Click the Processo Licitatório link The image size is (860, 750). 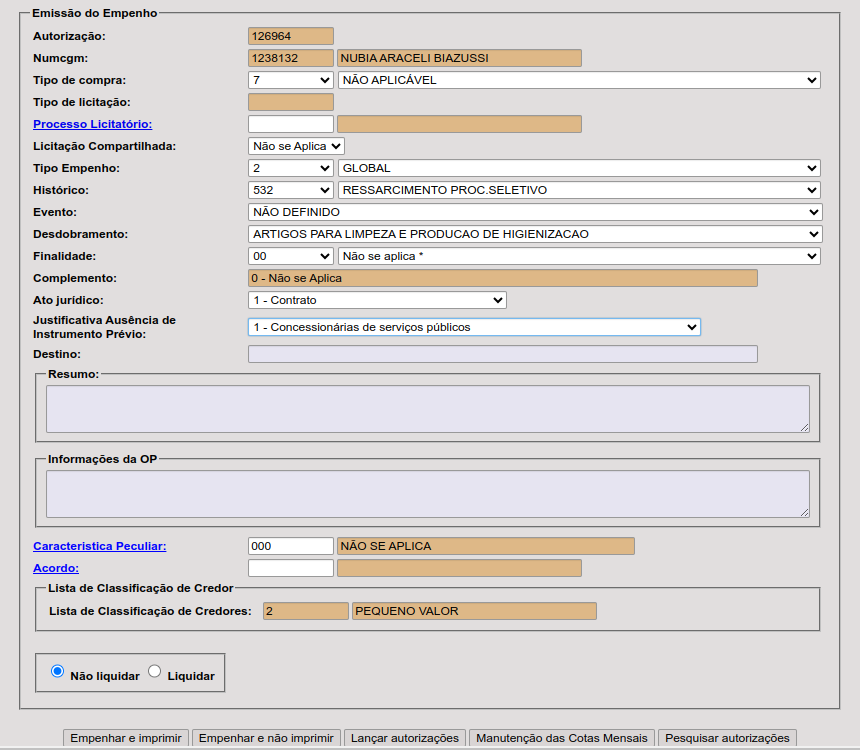[92, 124]
